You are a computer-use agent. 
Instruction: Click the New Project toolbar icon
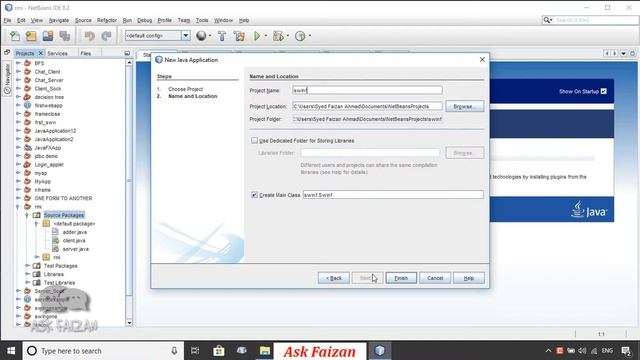pyautogui.click(x=31, y=36)
